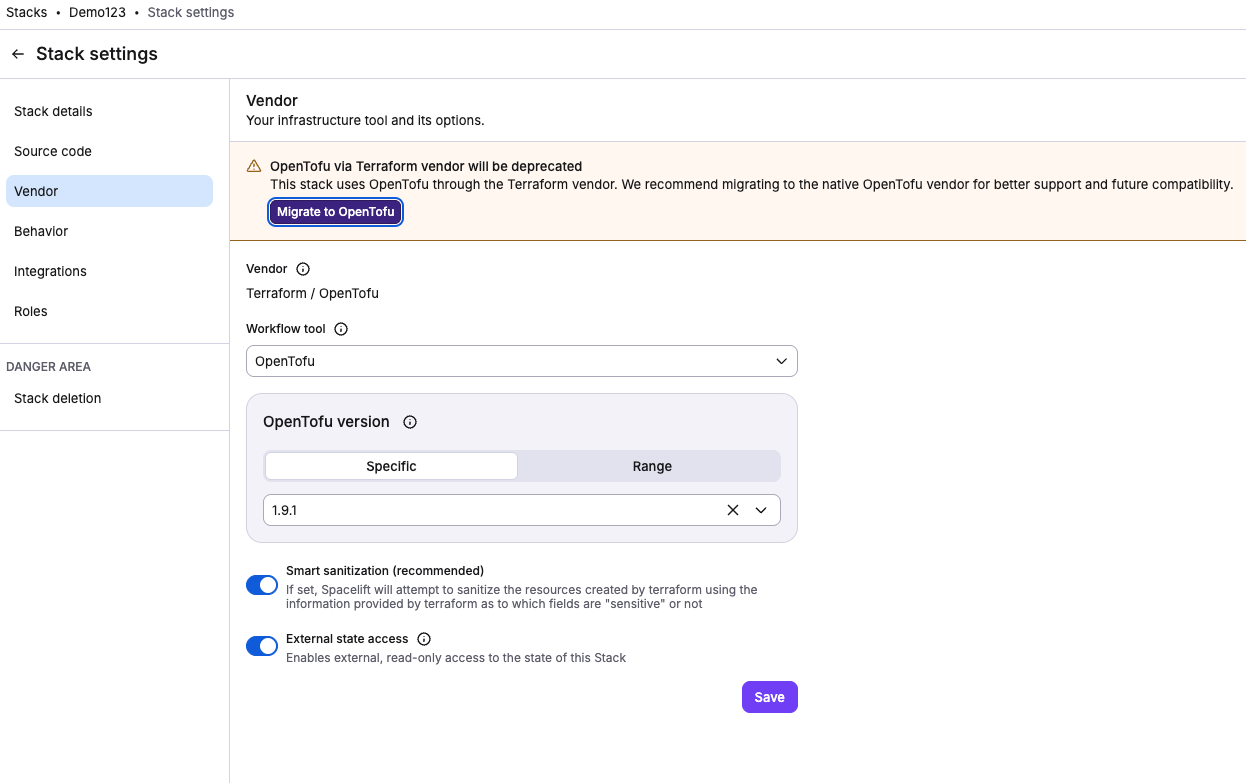Open Demo123 breadcrumb link
Screen dimensions: 1246x783
pos(97,13)
